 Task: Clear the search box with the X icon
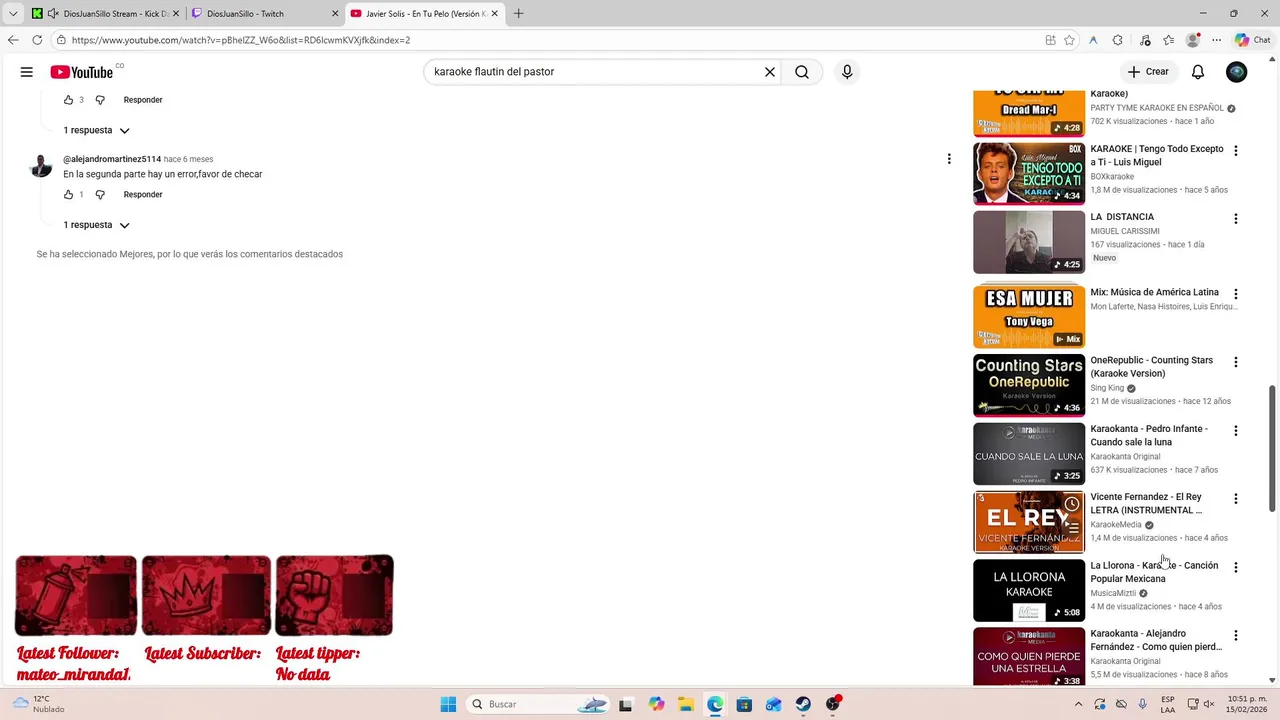pyautogui.click(x=770, y=72)
